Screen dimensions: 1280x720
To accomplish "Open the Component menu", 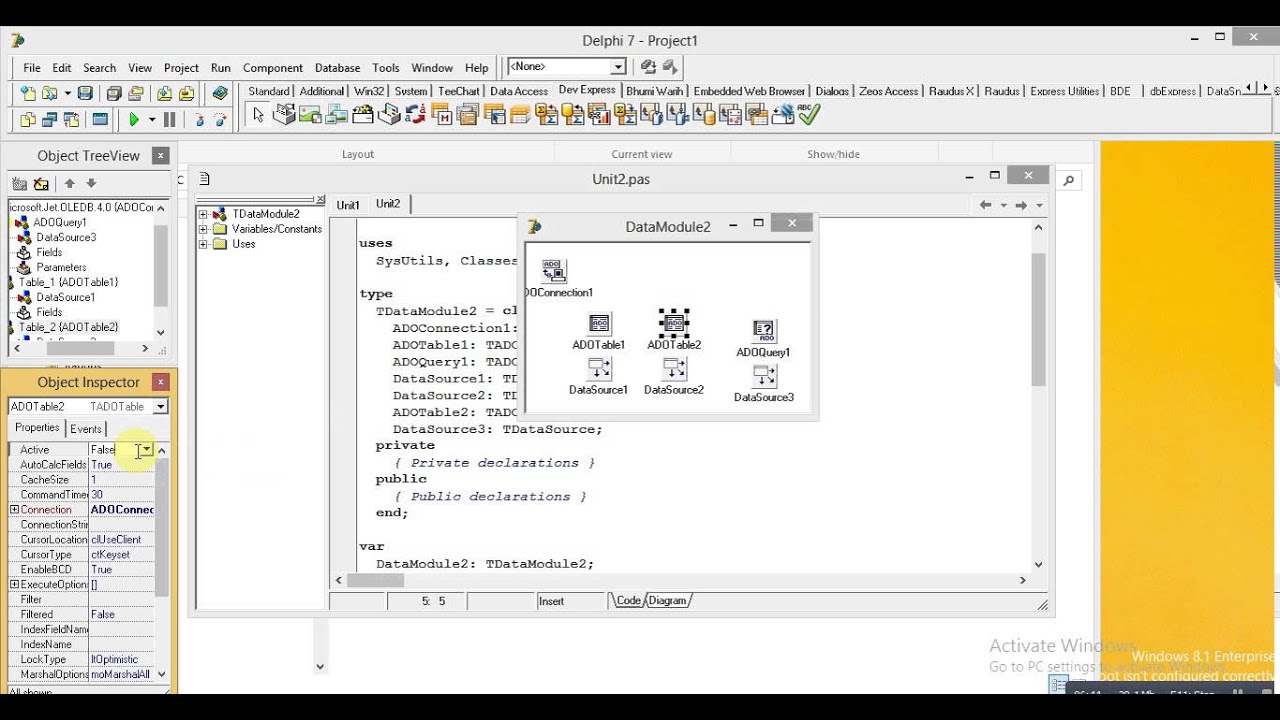I will [x=272, y=68].
